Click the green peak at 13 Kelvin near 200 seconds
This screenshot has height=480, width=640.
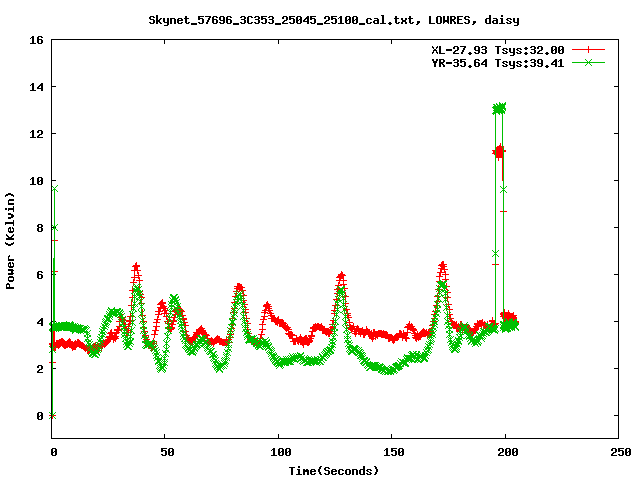[499, 108]
